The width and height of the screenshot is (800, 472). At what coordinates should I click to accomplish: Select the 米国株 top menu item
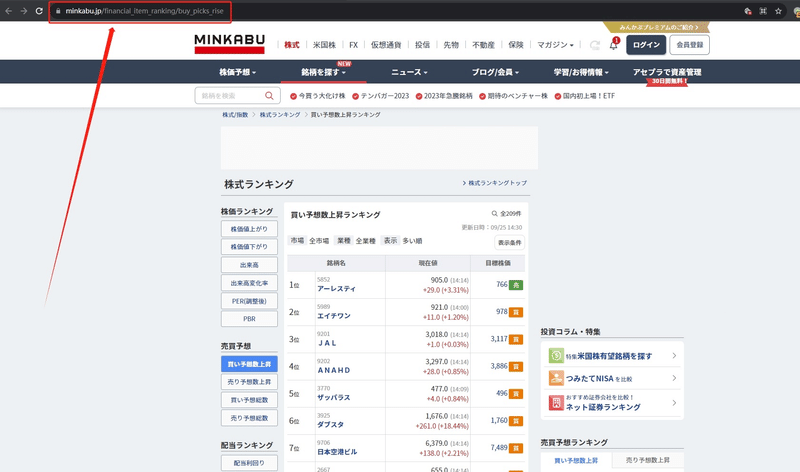point(324,45)
